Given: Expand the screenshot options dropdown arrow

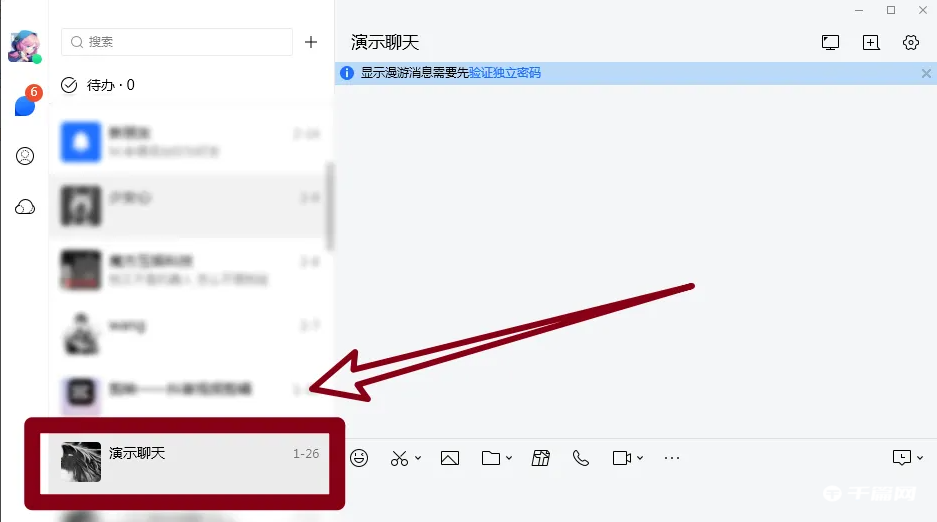Looking at the screenshot, I should pos(418,458).
